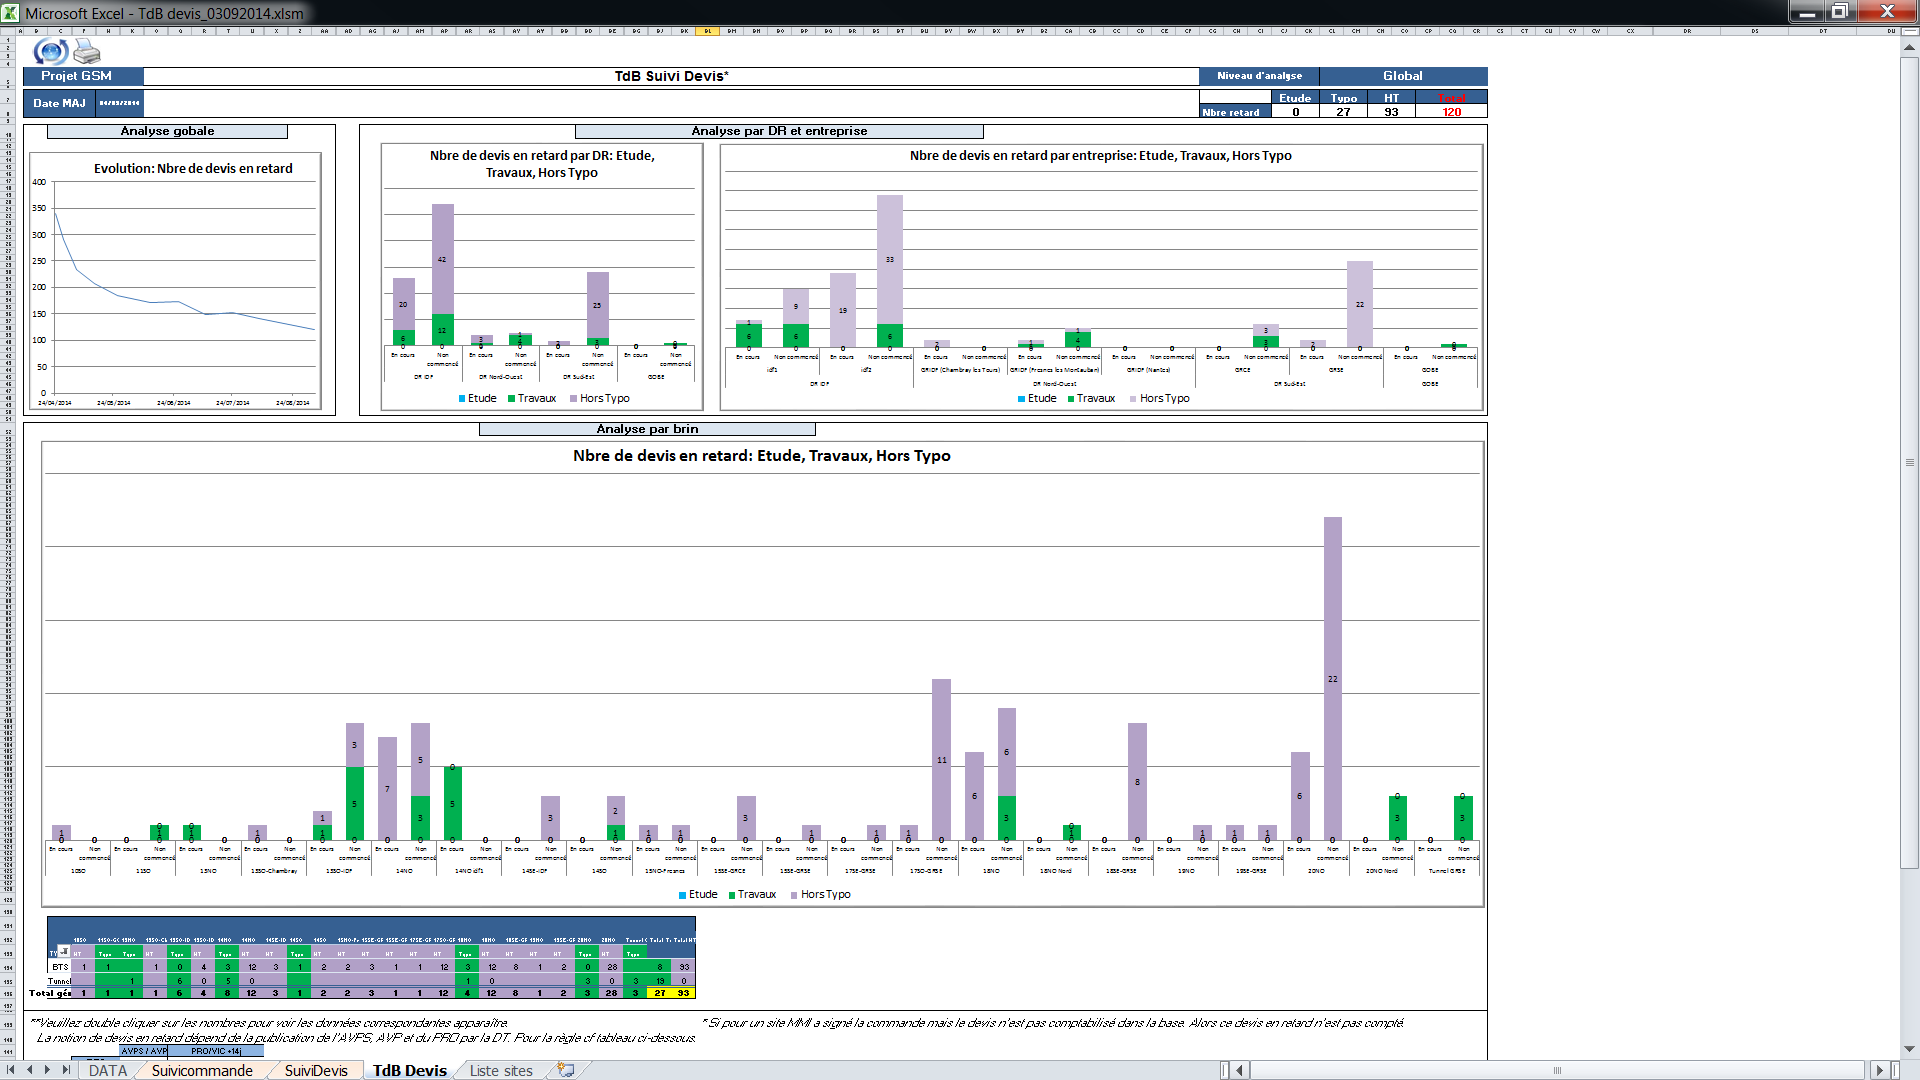Viewport: 1920px width, 1080px height.
Task: Minimize the Excel window
Action: (1807, 12)
